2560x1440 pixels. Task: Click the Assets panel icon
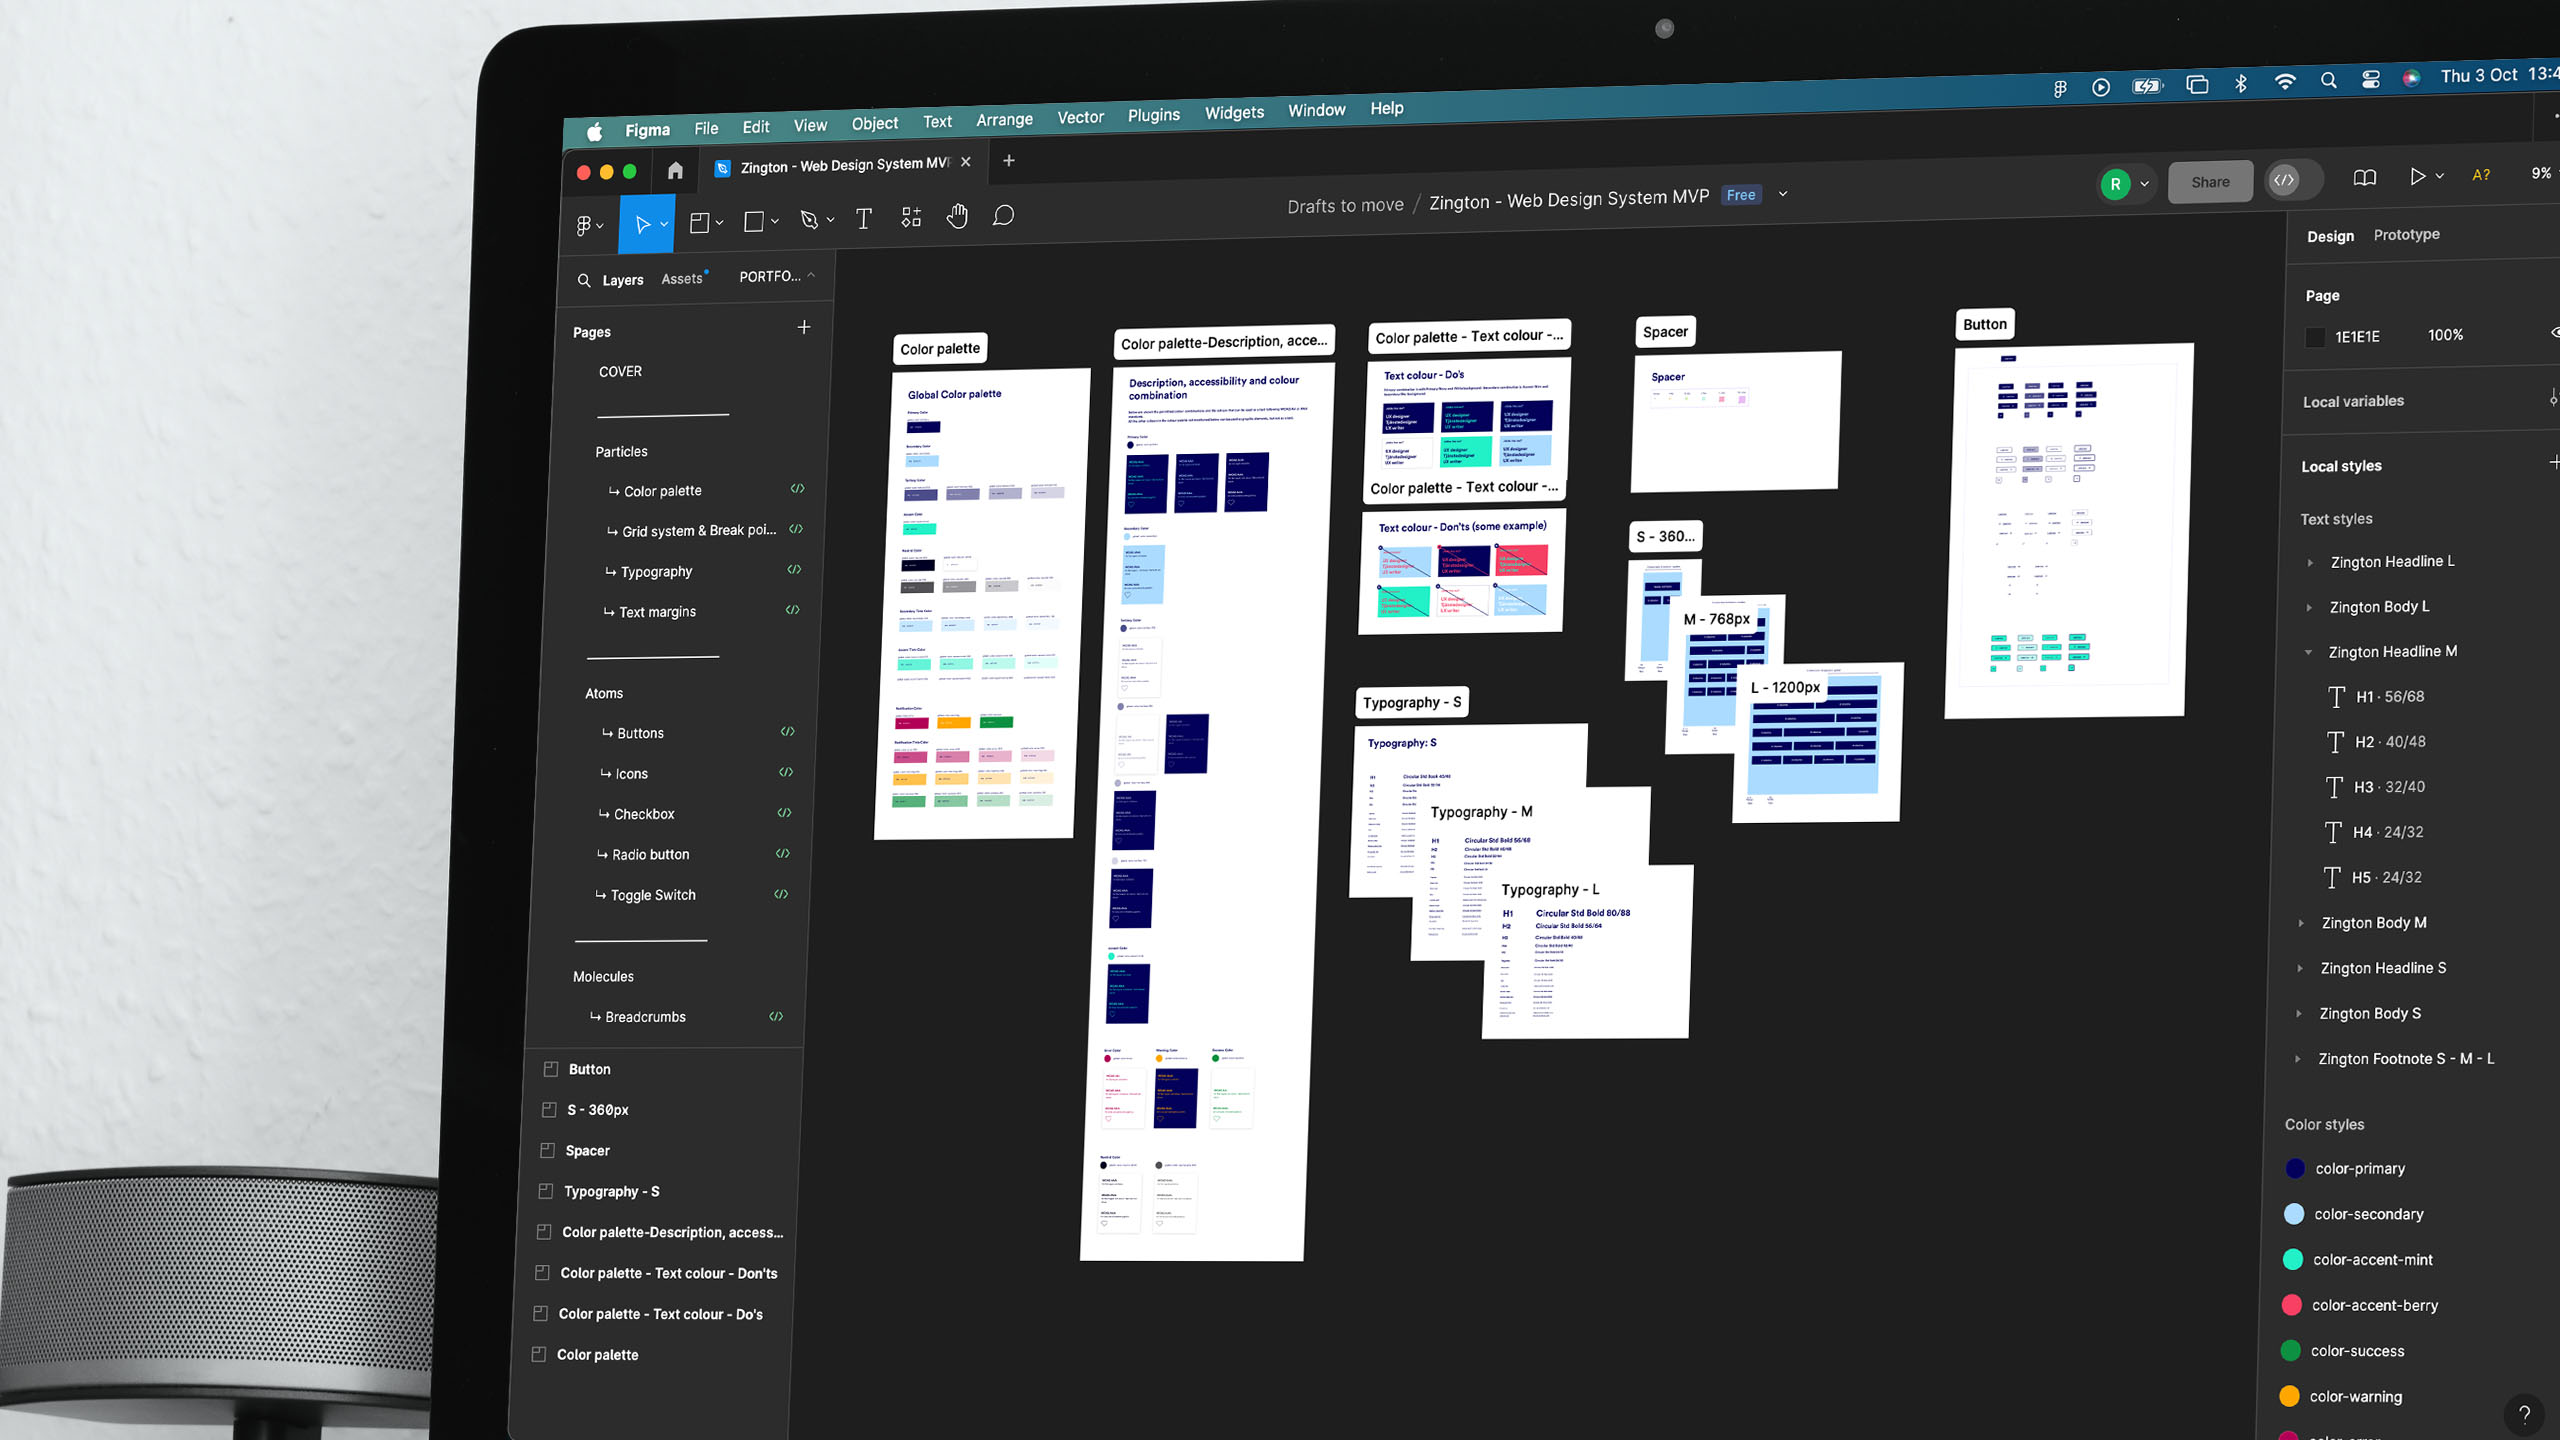click(682, 278)
